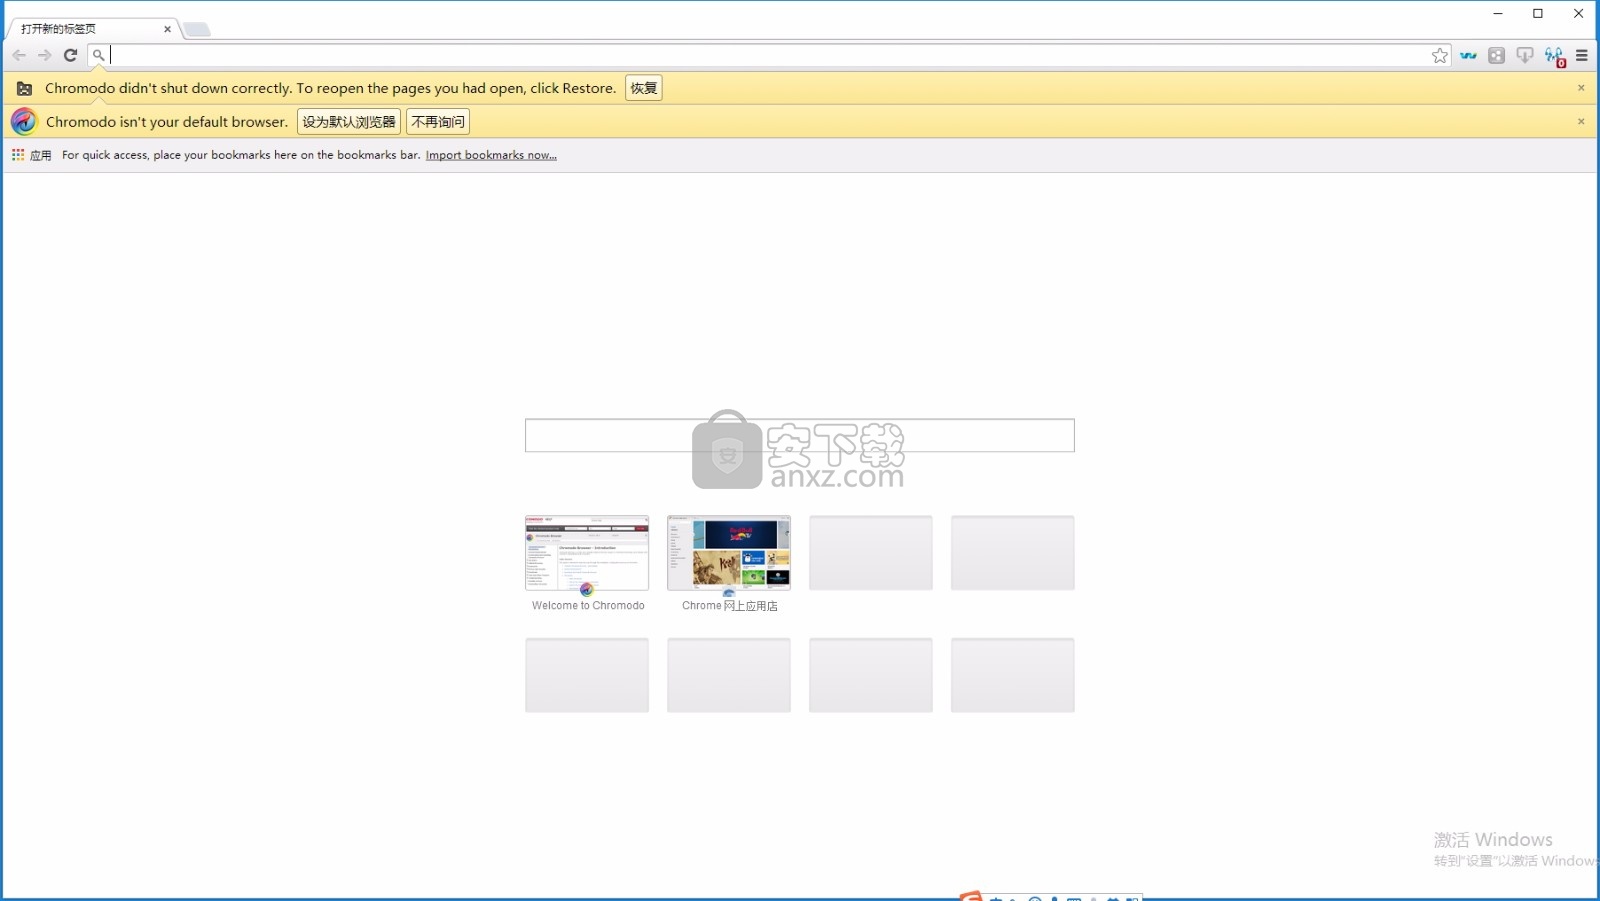Dismiss the default browser infobar

point(1581,121)
